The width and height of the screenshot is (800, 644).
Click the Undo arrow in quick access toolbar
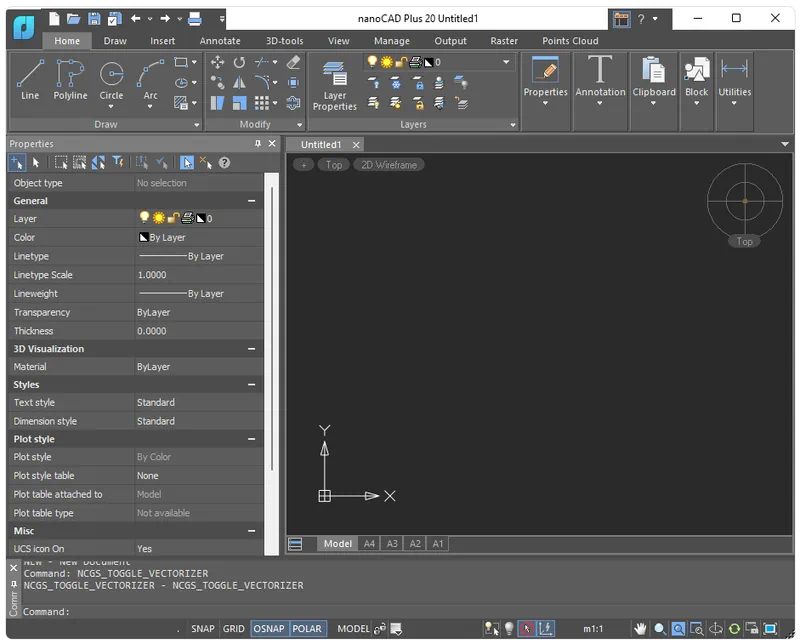135,19
